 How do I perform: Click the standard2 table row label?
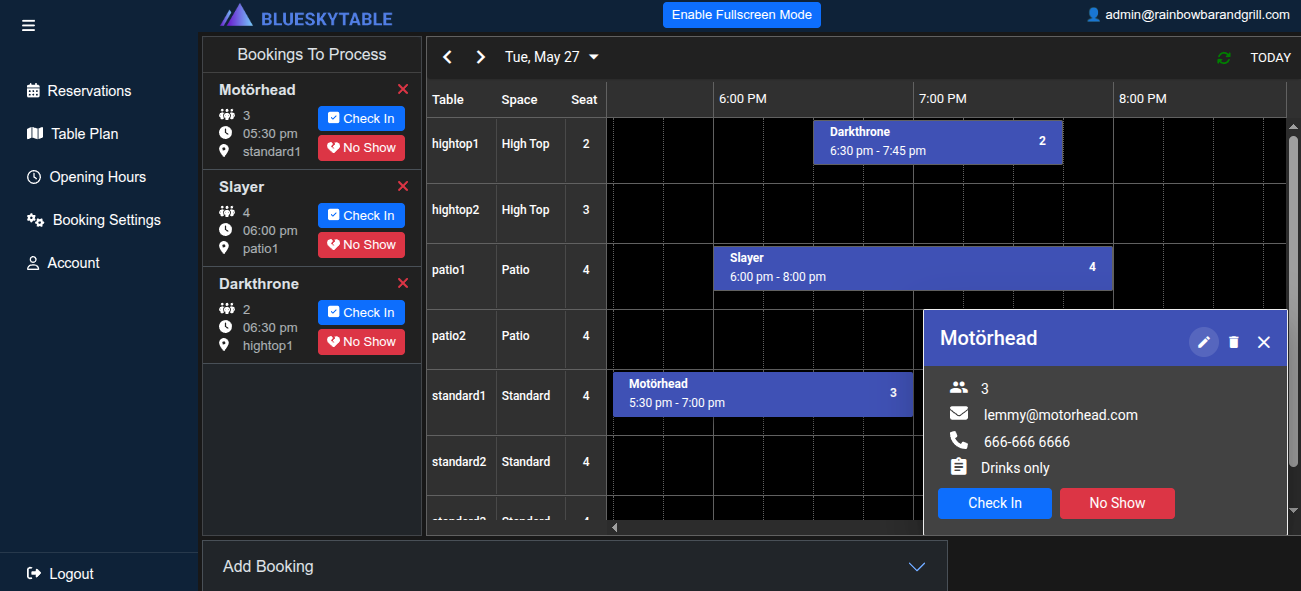pyautogui.click(x=459, y=462)
